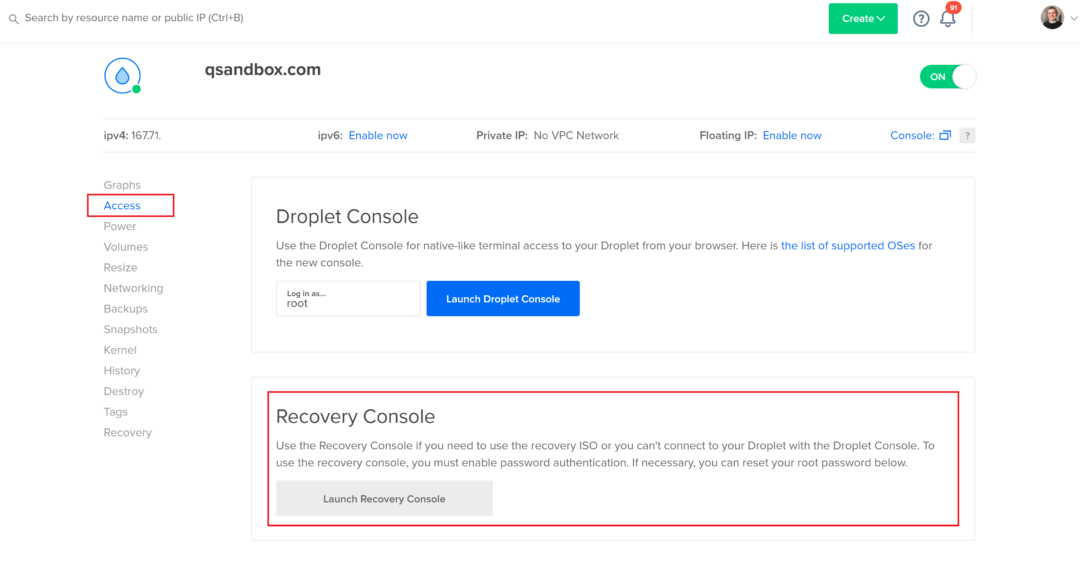The width and height of the screenshot is (1080, 562).
Task: Click the search magnifier icon
Action: click(x=13, y=18)
